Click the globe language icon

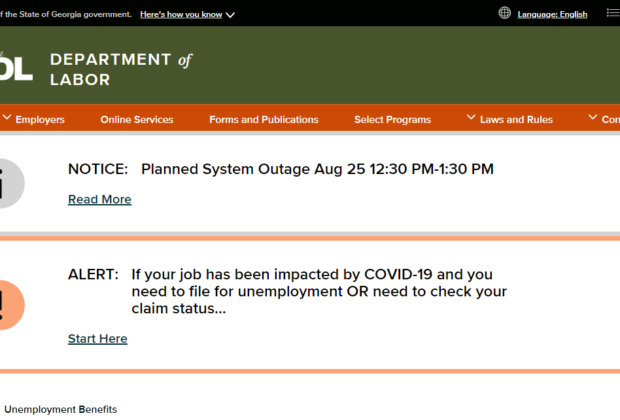click(x=505, y=14)
